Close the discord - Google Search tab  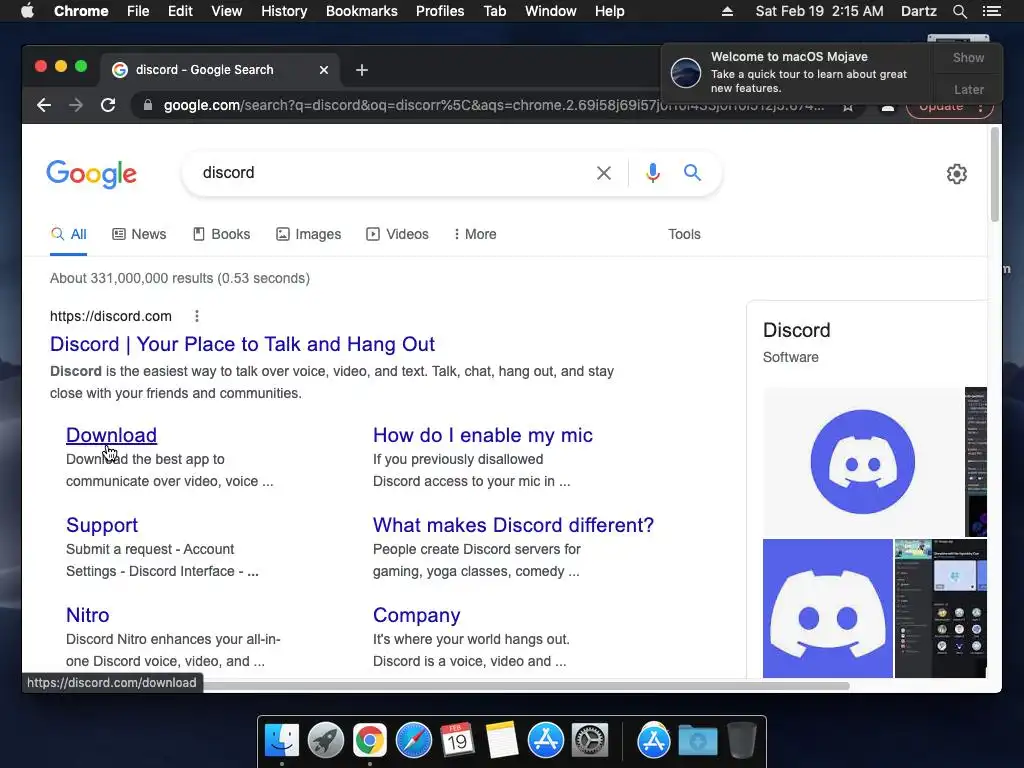tap(324, 70)
